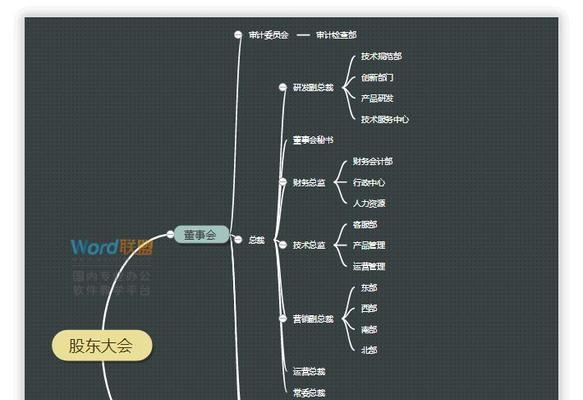This screenshot has height=400, width=583.
Task: Select the 产品管理 subtopic
Action: 369,245
